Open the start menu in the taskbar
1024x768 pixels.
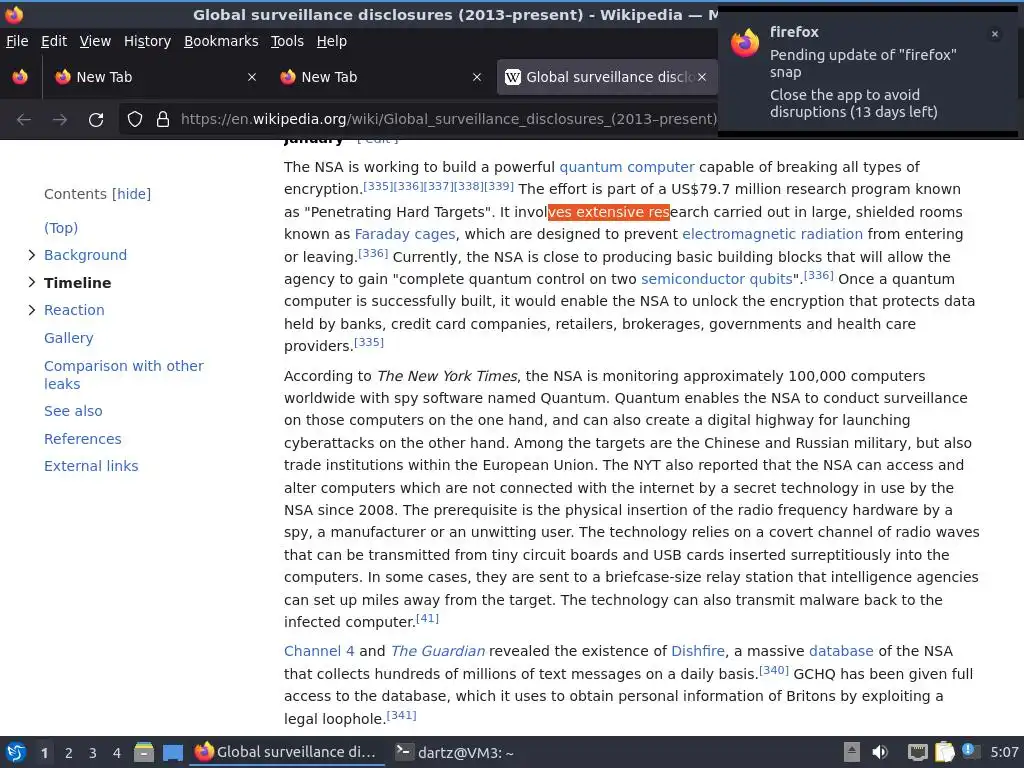pyautogui.click(x=16, y=752)
